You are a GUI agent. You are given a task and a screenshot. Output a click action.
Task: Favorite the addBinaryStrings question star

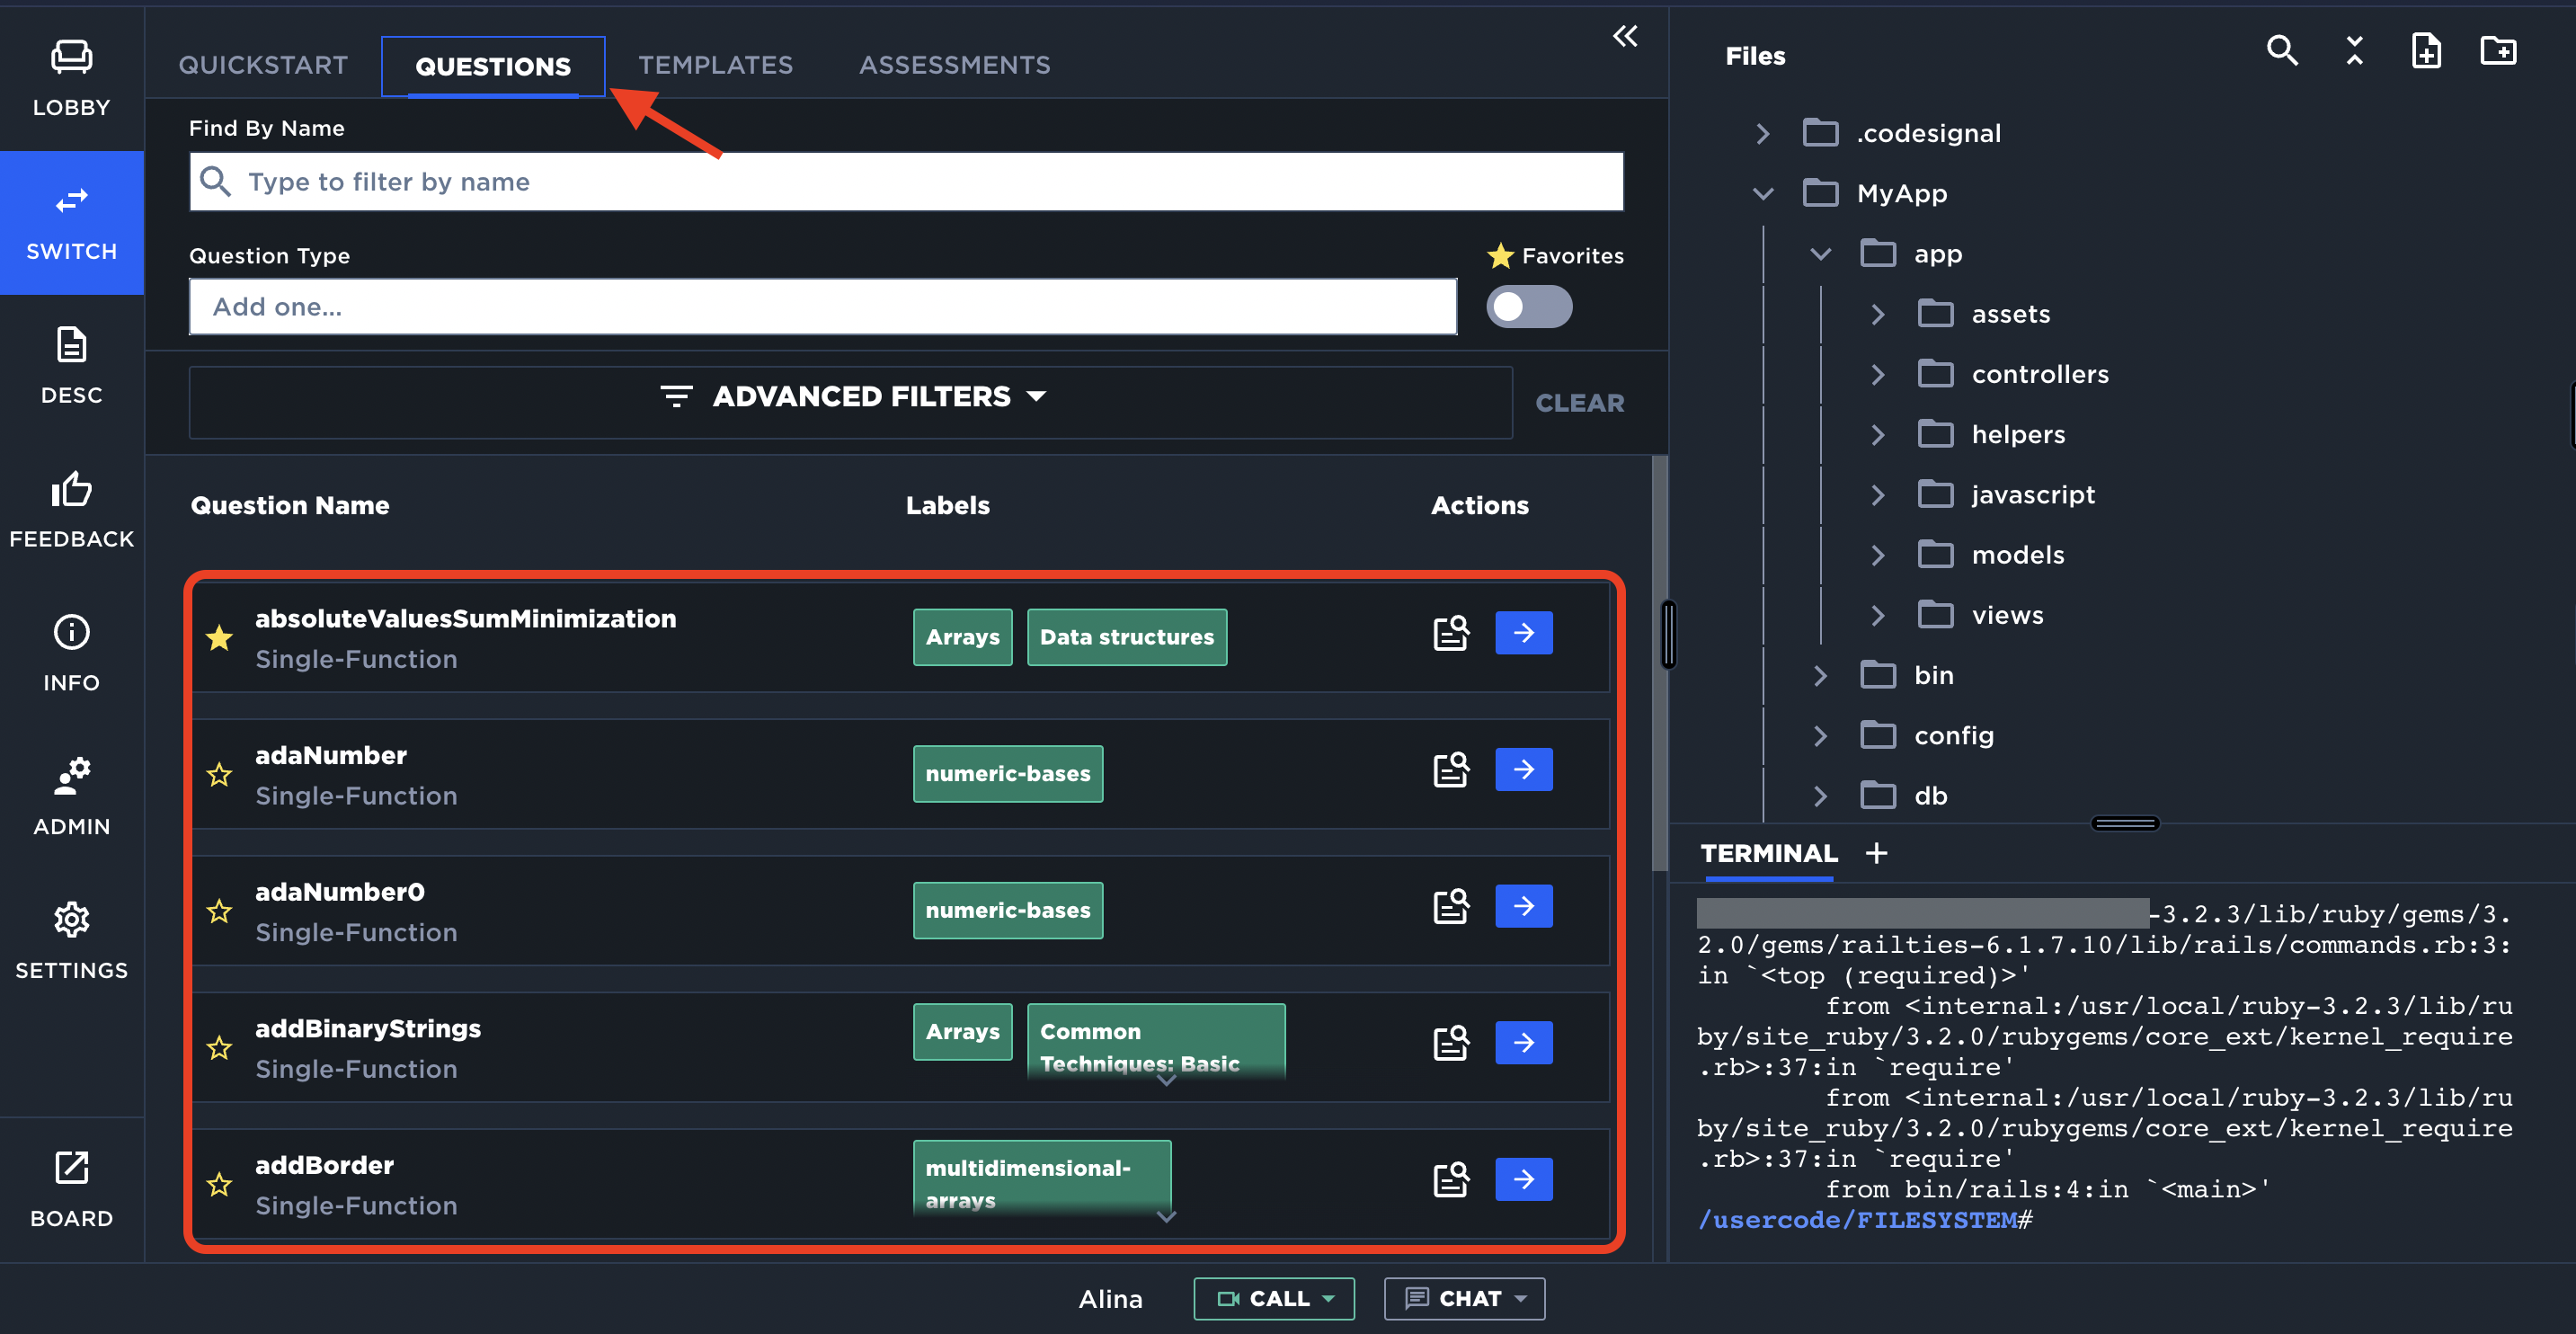pyautogui.click(x=220, y=1048)
